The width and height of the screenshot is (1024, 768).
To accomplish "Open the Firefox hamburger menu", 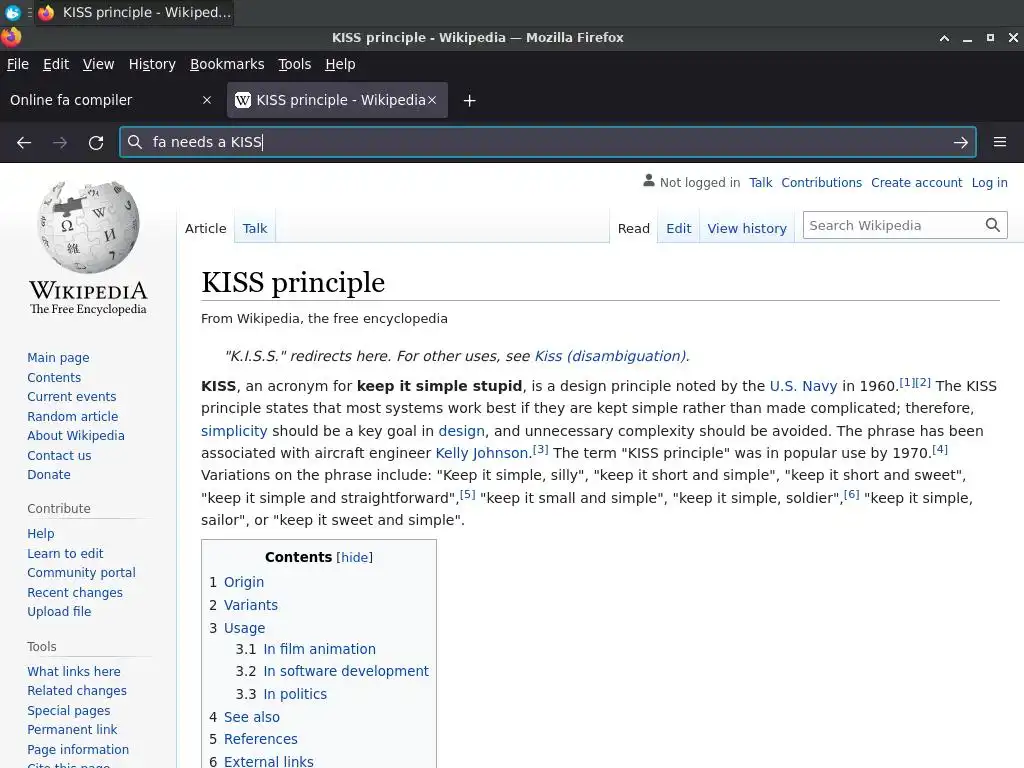I will (x=1000, y=142).
